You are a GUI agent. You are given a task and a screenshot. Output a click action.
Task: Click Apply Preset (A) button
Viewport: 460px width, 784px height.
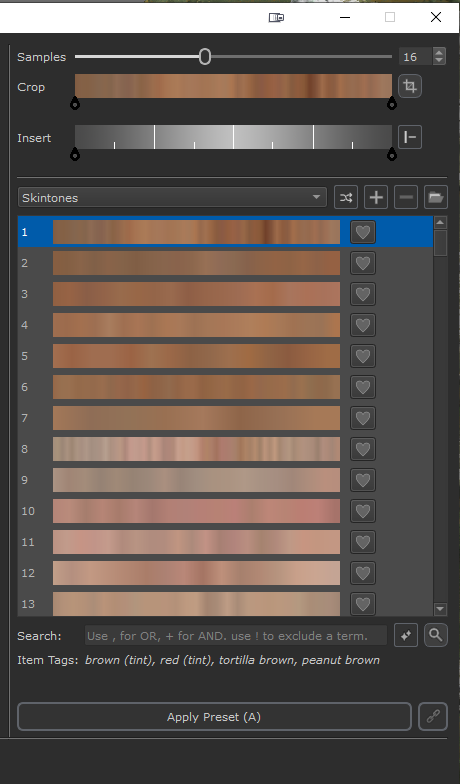[214, 716]
